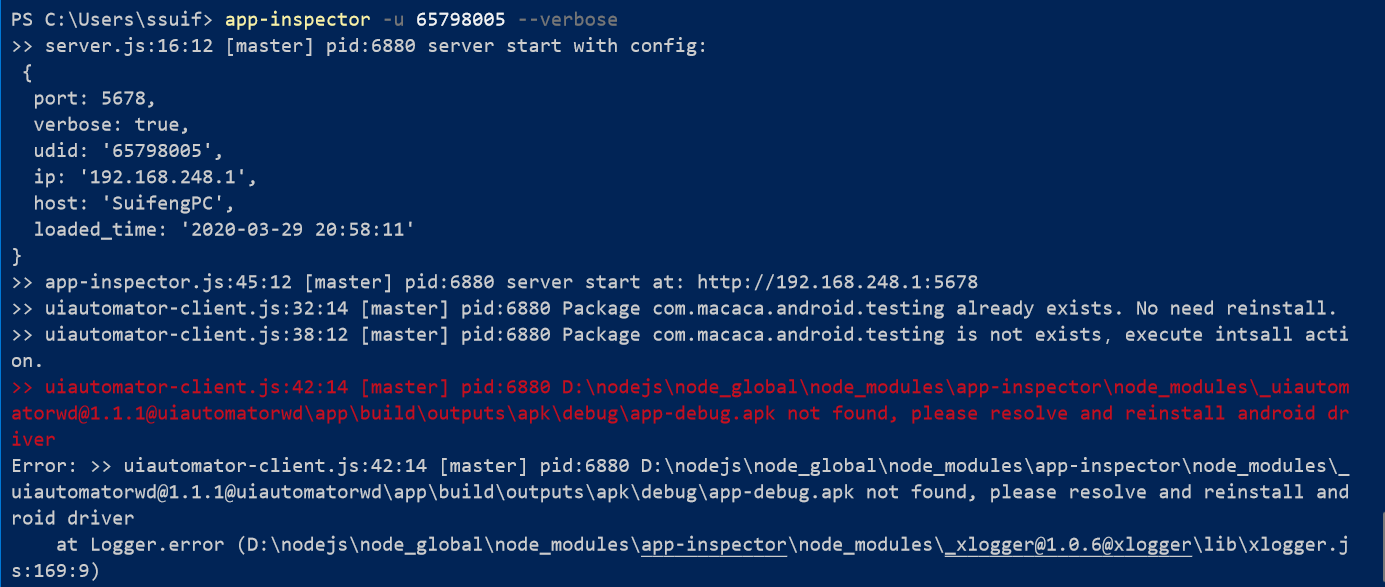Click the uiautomator-client.js:38:12 log entry
1385x587 pixels.
click(680, 347)
